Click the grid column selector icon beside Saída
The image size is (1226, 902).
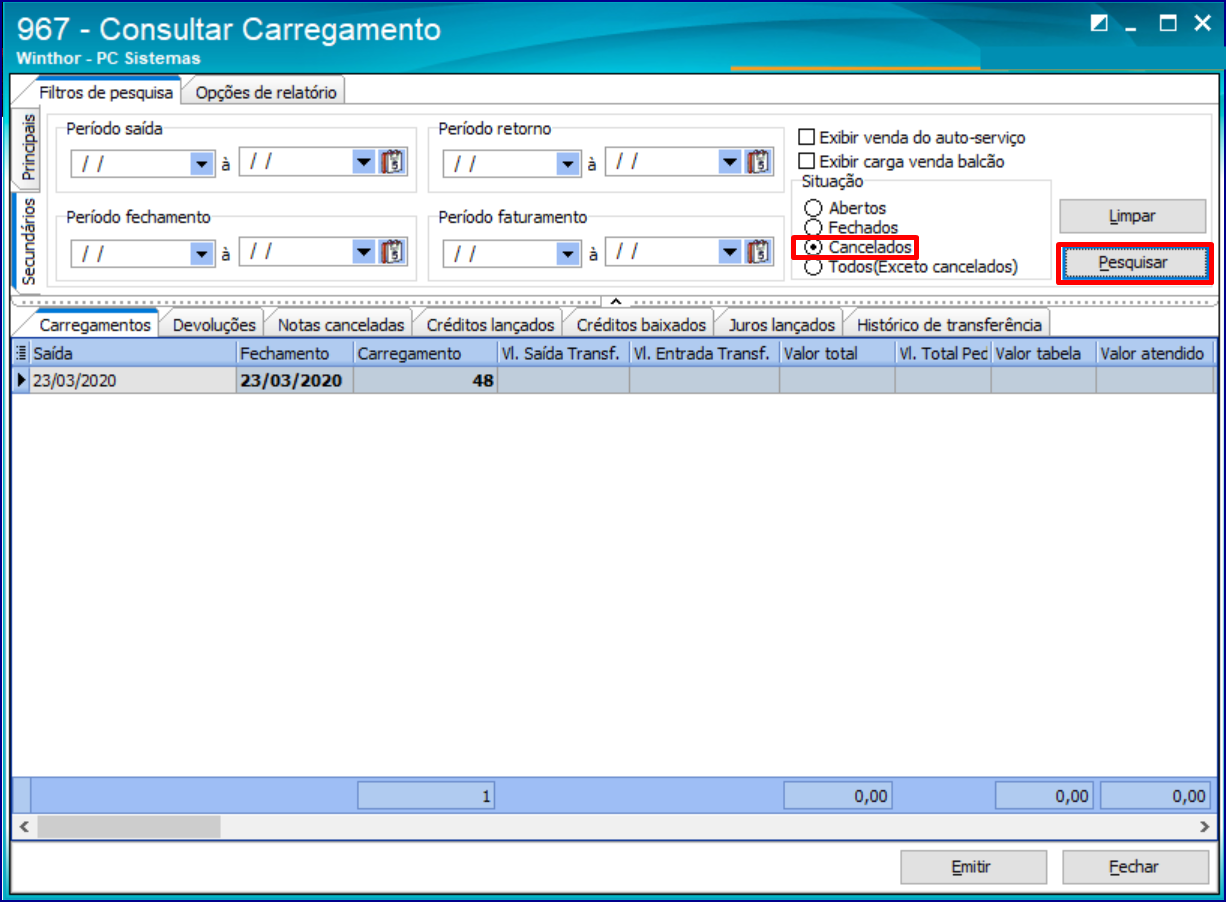pos(21,353)
